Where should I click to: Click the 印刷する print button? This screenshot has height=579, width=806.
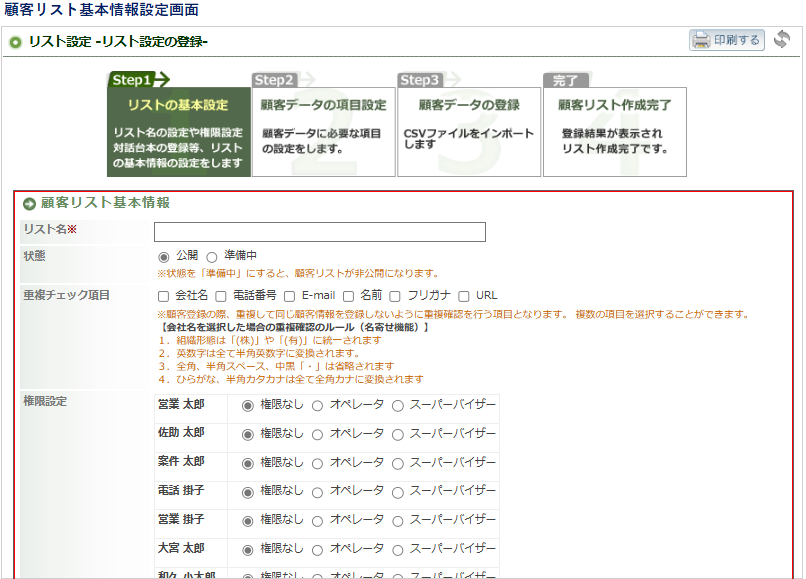pos(726,40)
